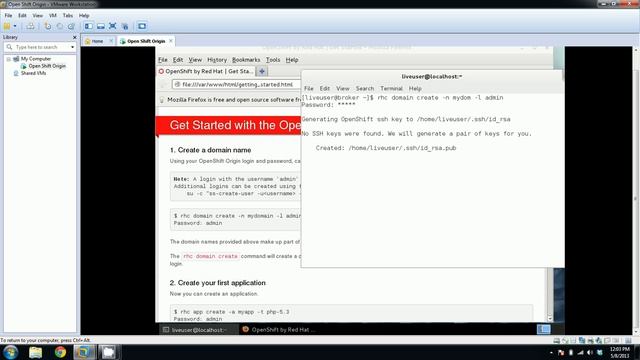The width and height of the screenshot is (640, 360).
Task: Toggle the console view toolbar icon
Action: click(x=142, y=26)
